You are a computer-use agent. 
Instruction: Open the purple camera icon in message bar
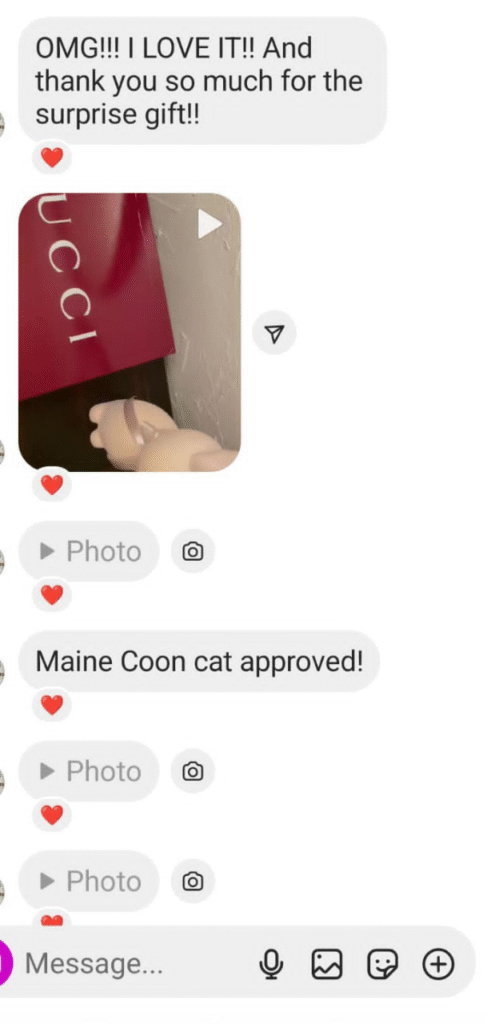tap(5, 964)
